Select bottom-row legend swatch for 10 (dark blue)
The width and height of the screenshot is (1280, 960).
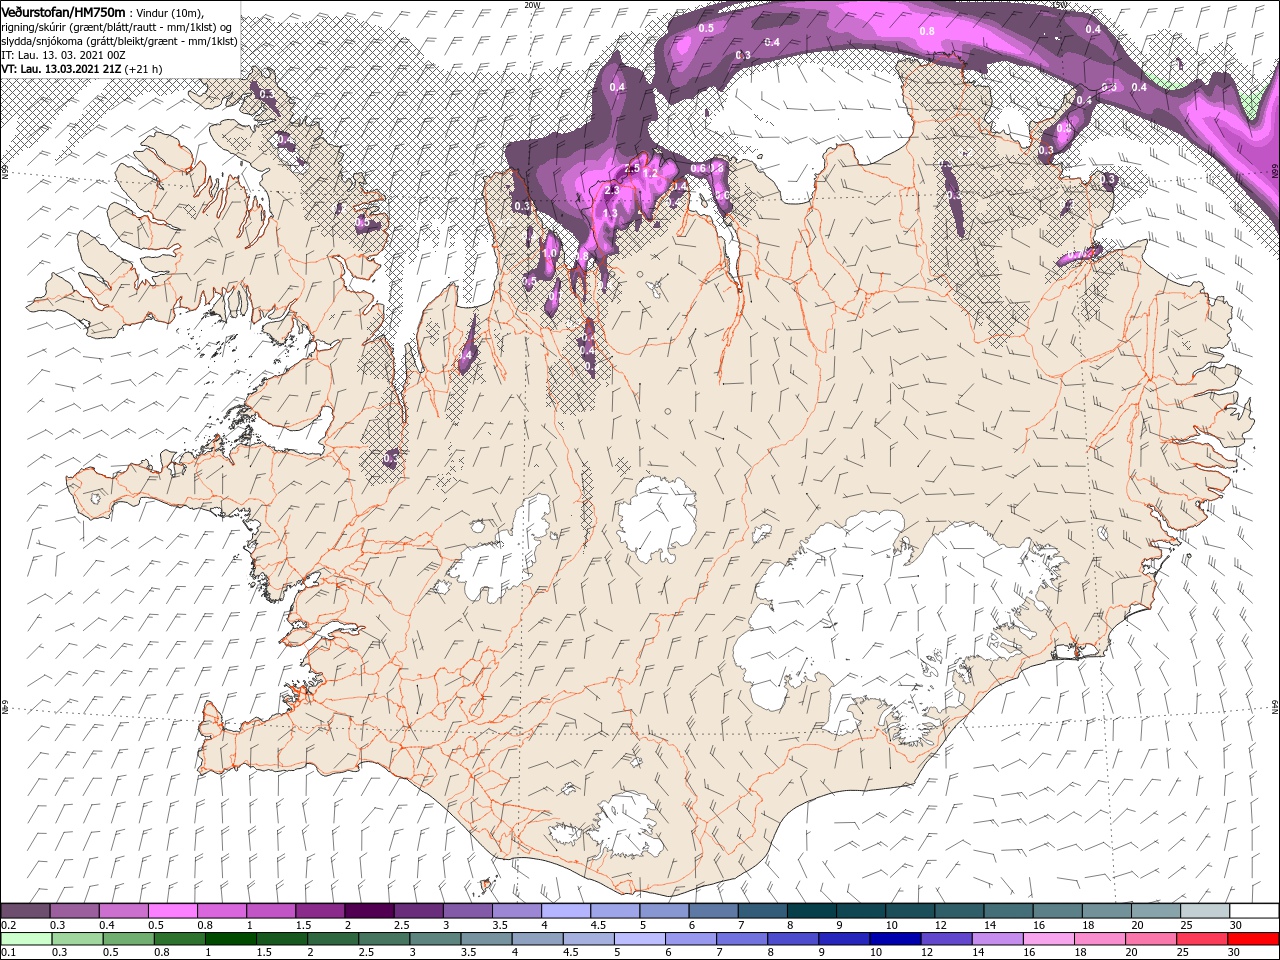896,939
